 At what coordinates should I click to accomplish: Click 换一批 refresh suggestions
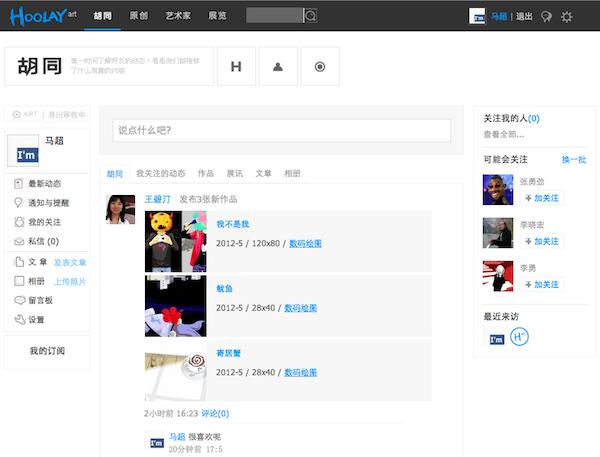(574, 160)
